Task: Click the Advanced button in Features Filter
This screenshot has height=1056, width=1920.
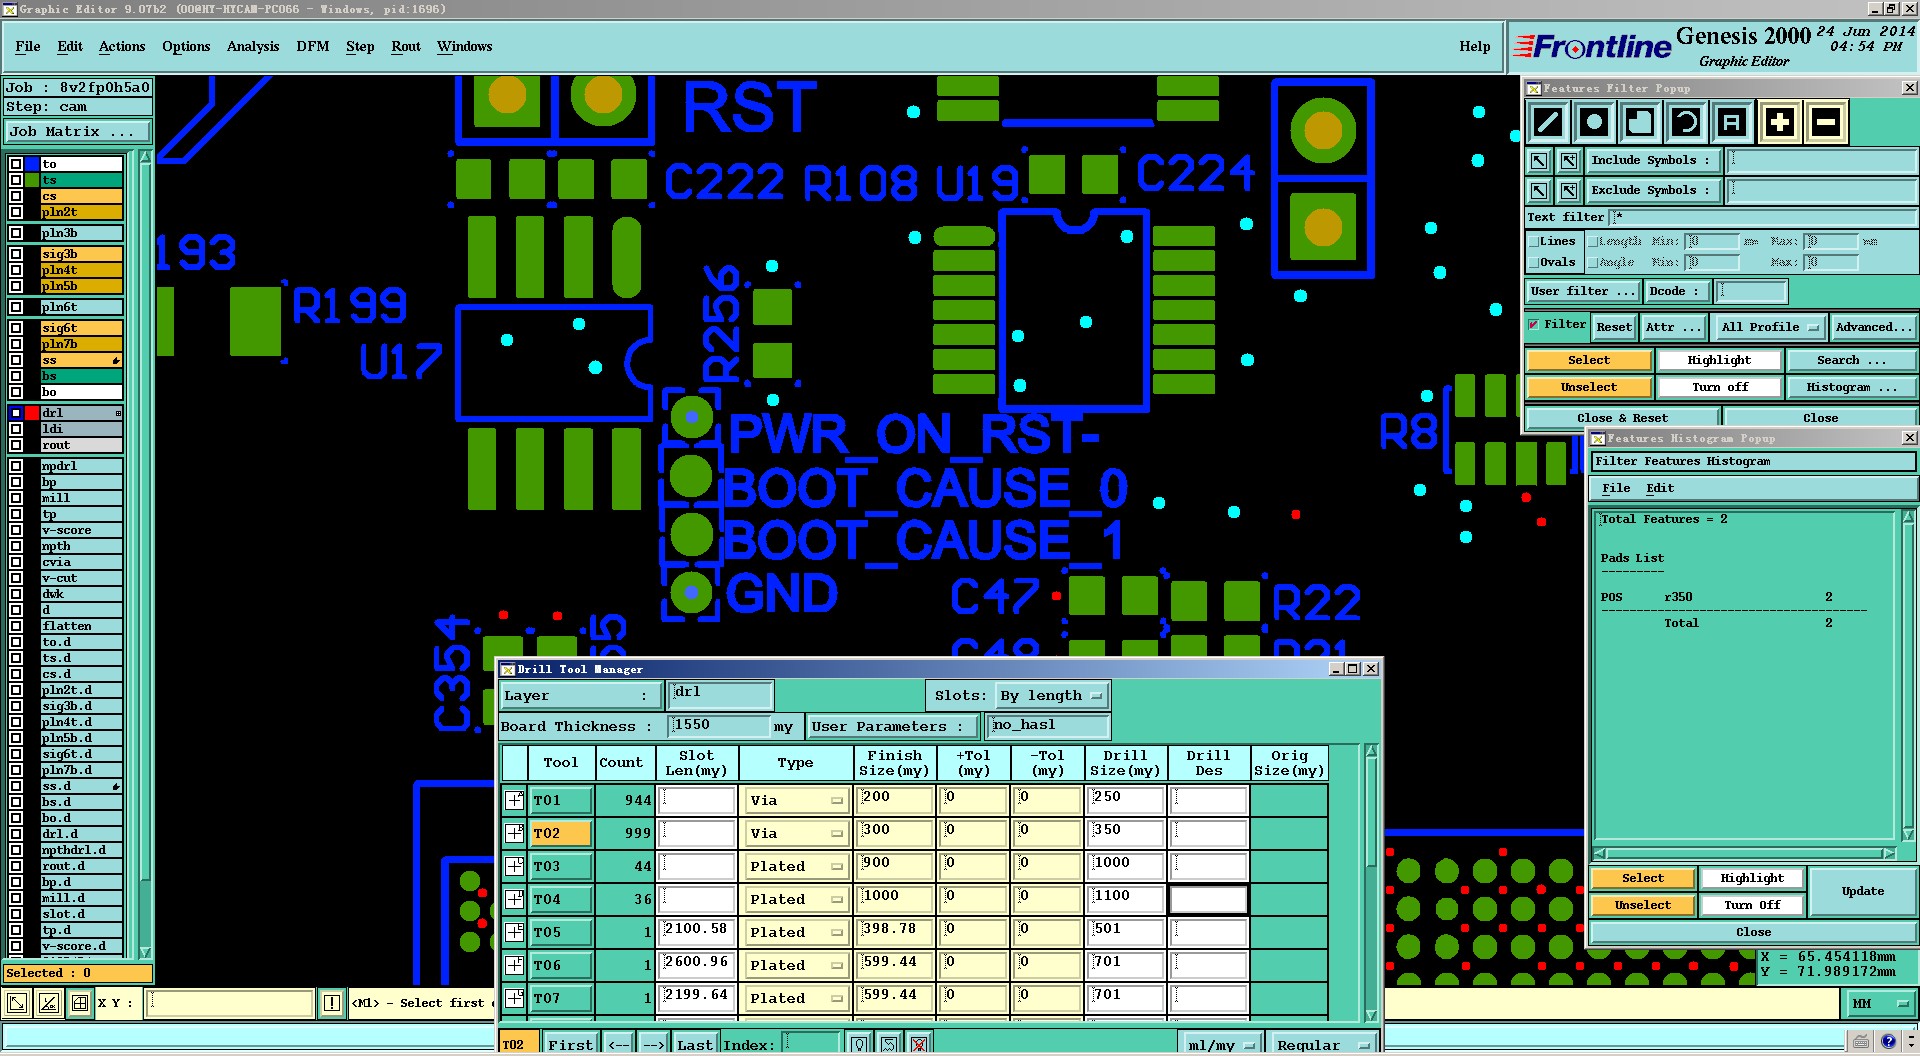Action: coord(1873,327)
